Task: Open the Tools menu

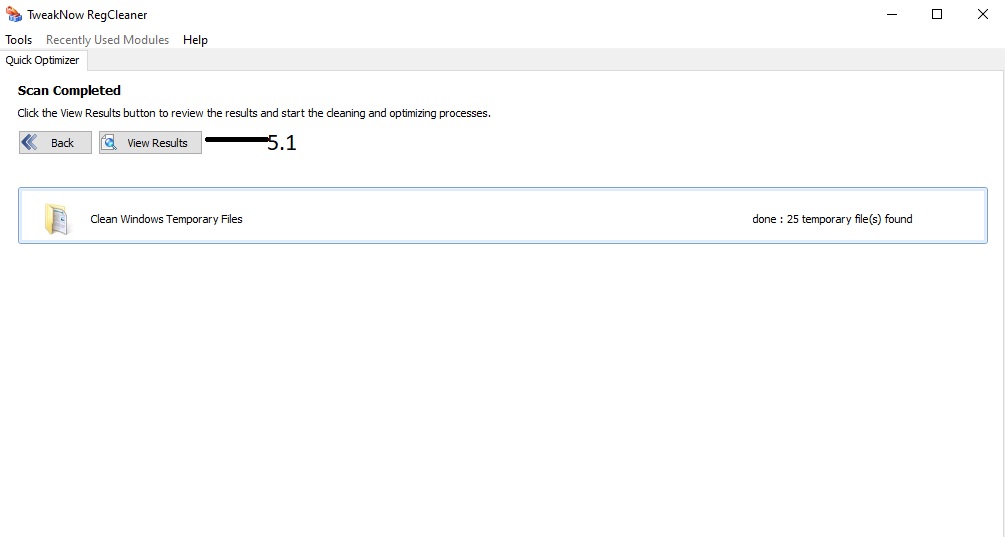Action: pyautogui.click(x=19, y=40)
